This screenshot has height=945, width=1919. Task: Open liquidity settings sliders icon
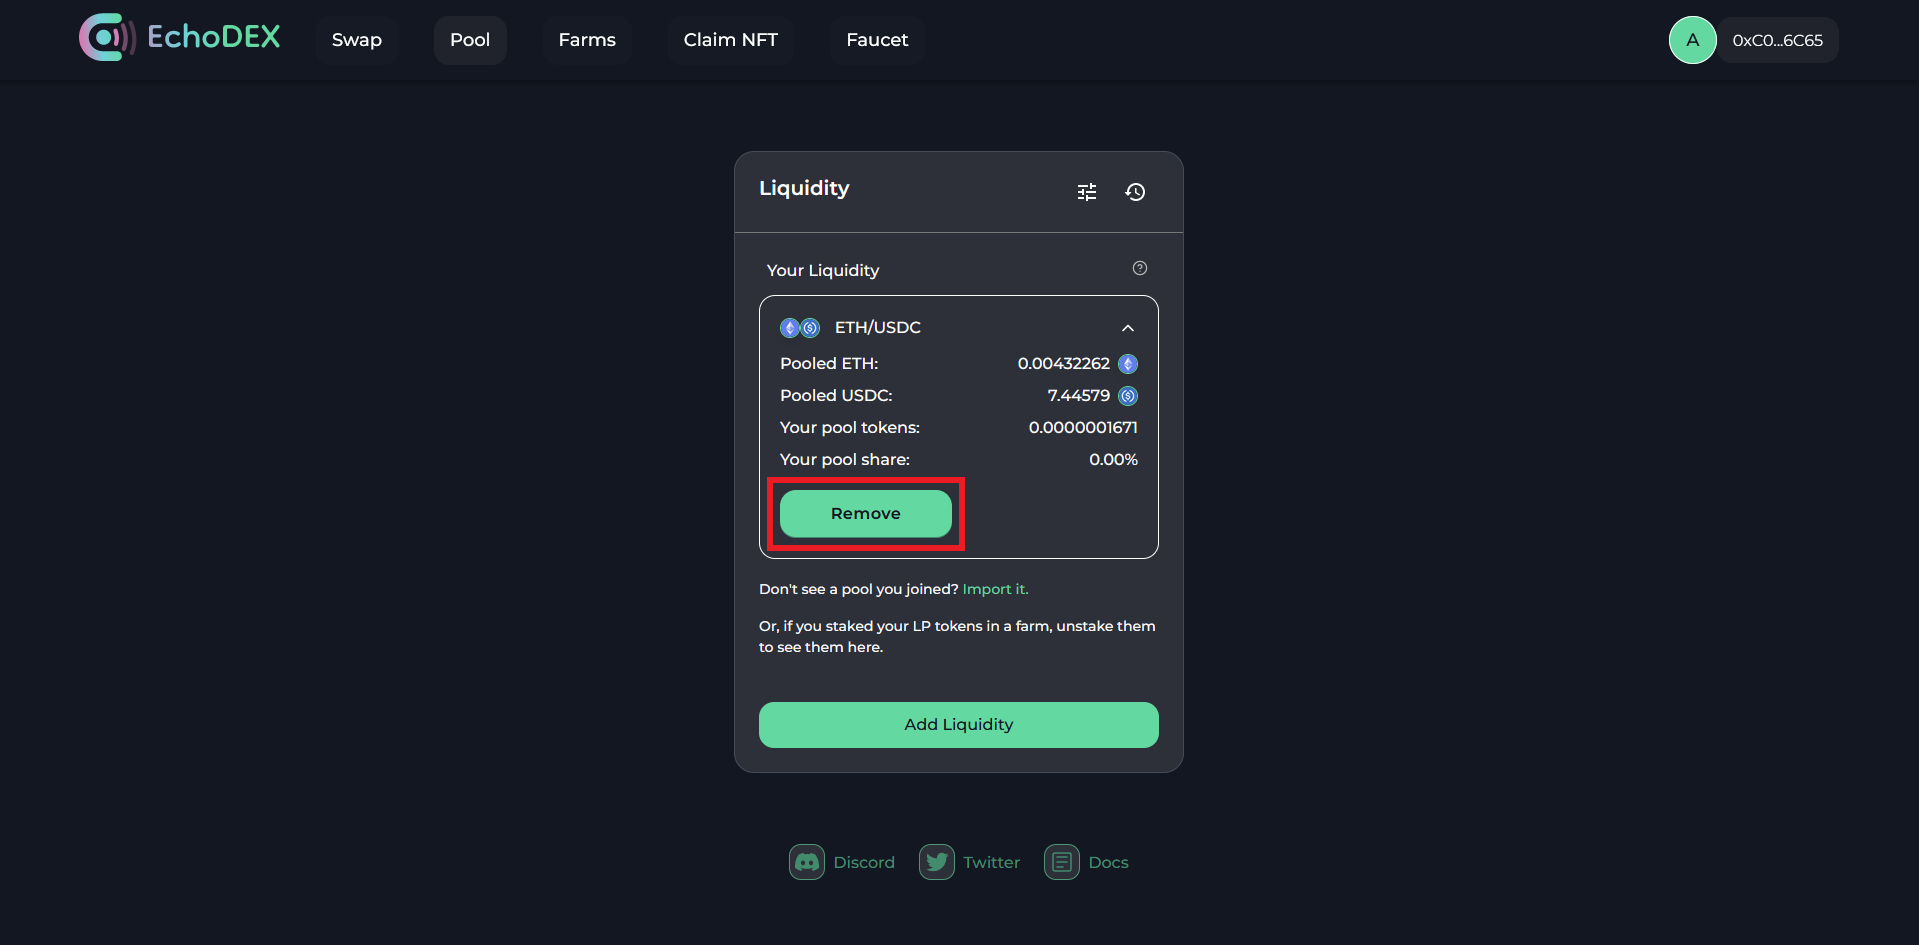pos(1087,192)
